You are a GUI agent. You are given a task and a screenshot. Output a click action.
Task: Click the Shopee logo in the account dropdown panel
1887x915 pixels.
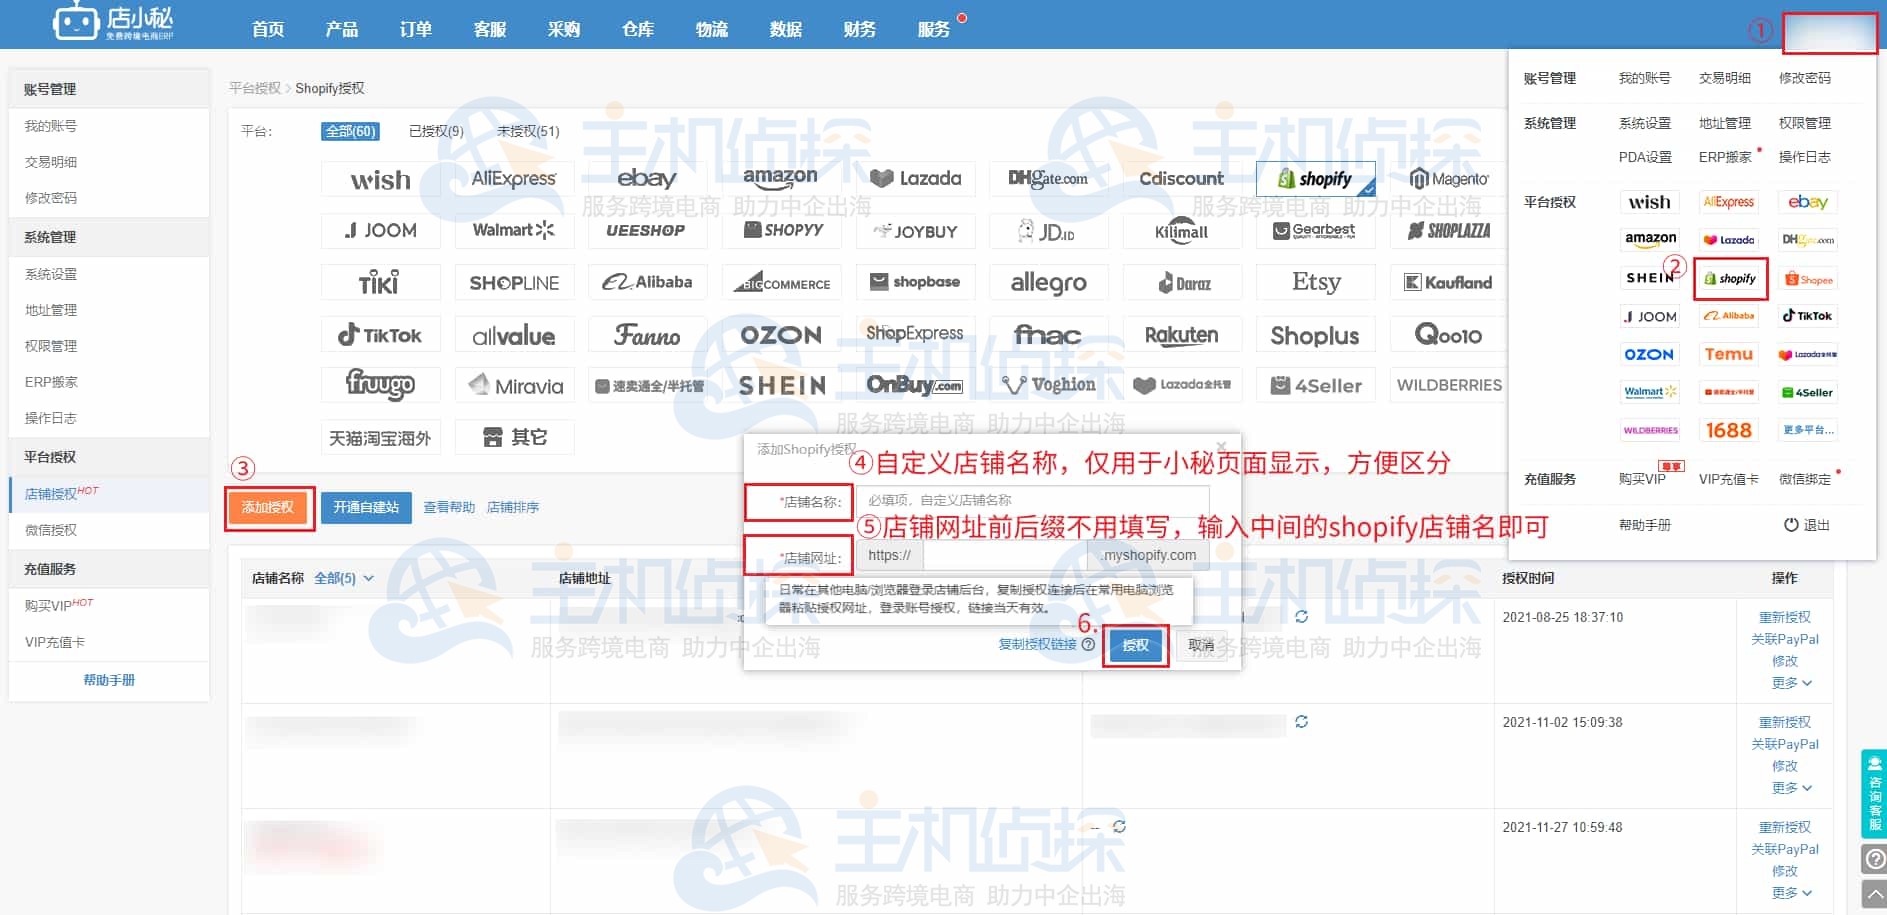[1809, 279]
